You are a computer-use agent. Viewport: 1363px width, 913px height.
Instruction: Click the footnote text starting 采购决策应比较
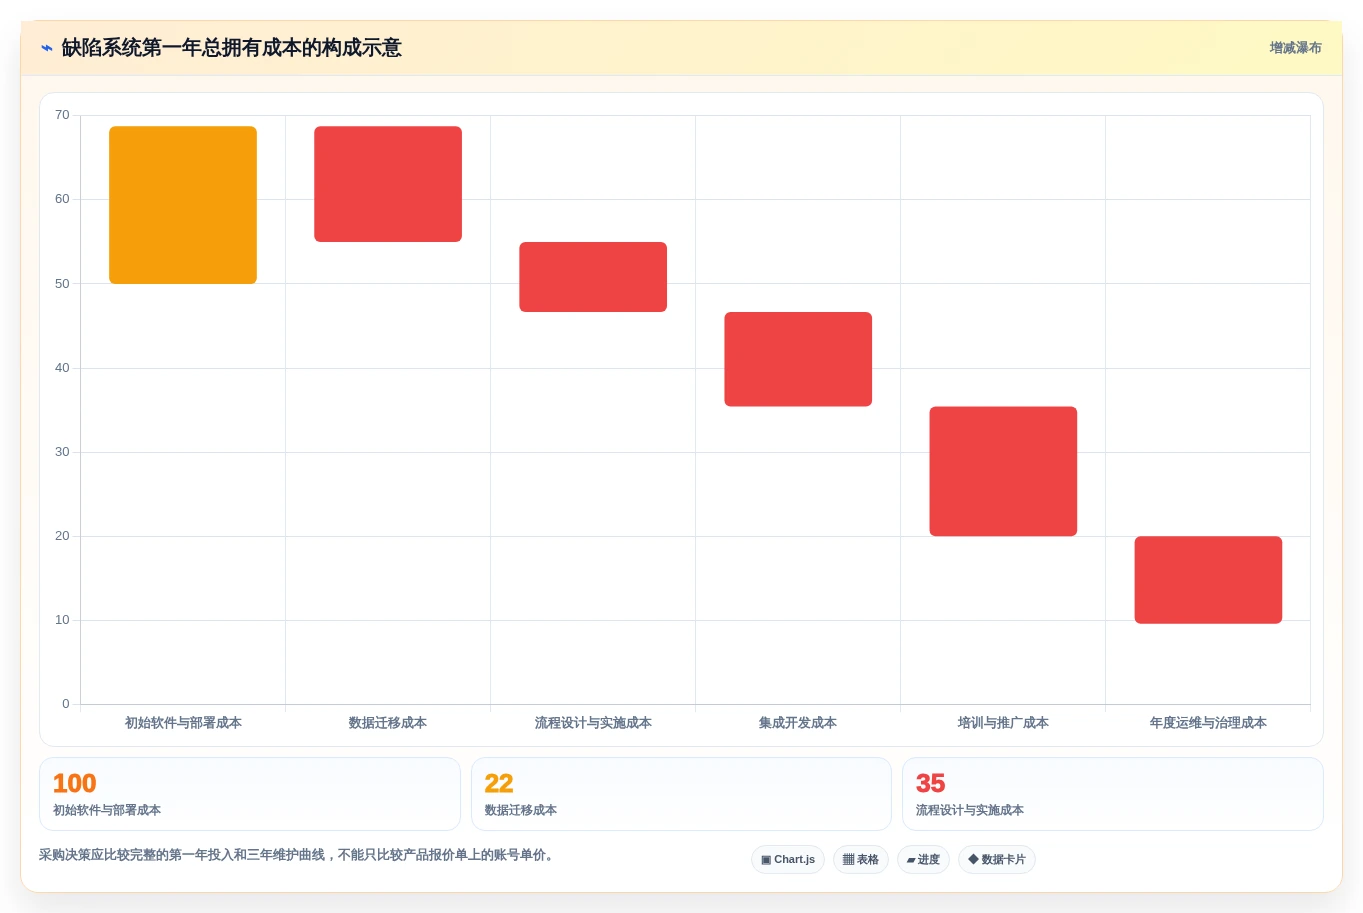298,855
